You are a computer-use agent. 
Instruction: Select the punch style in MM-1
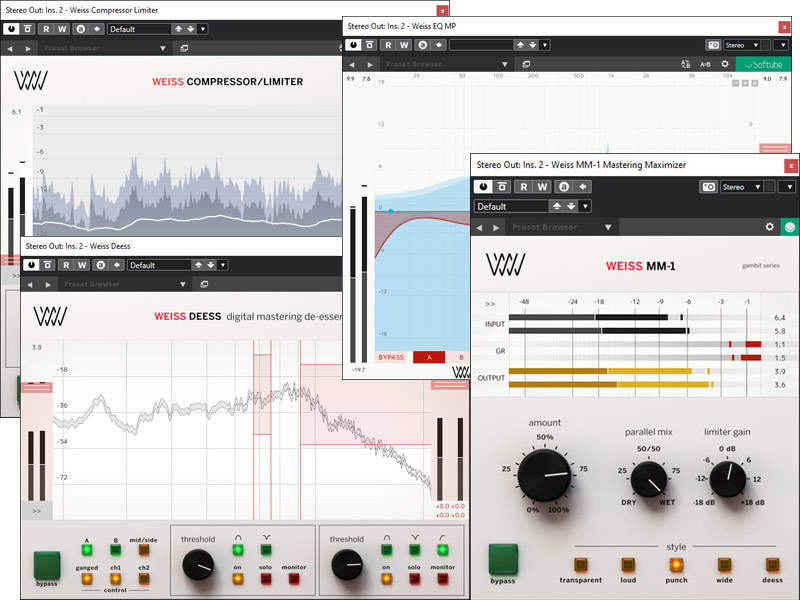click(x=677, y=565)
